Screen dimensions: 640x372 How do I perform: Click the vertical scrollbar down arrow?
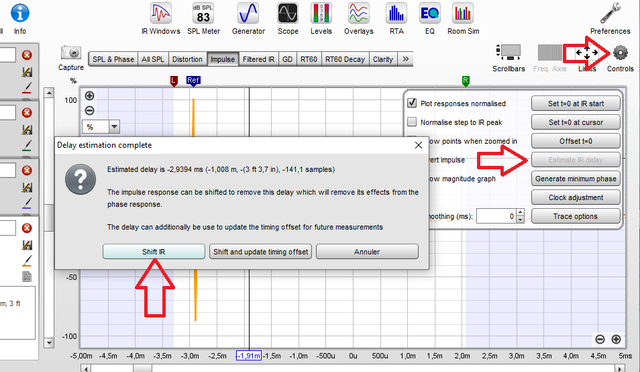[x=49, y=343]
